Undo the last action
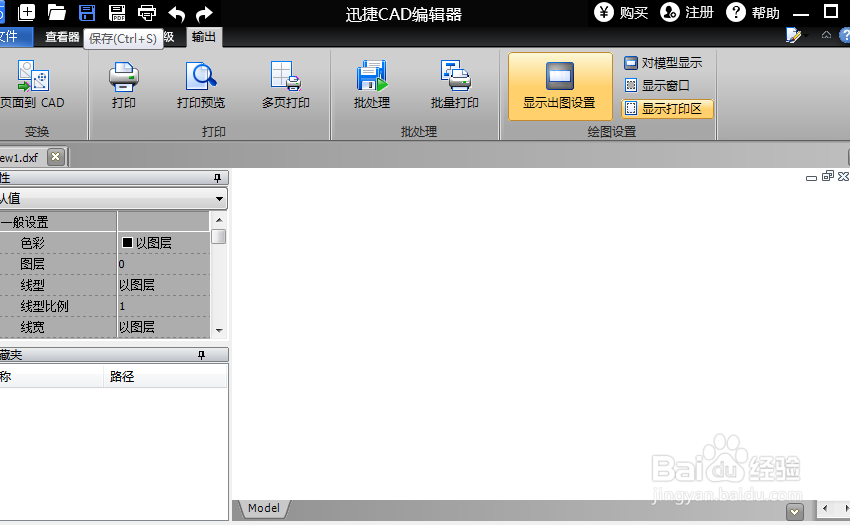Screen dimensions: 850x525 pyautogui.click(x=177, y=13)
